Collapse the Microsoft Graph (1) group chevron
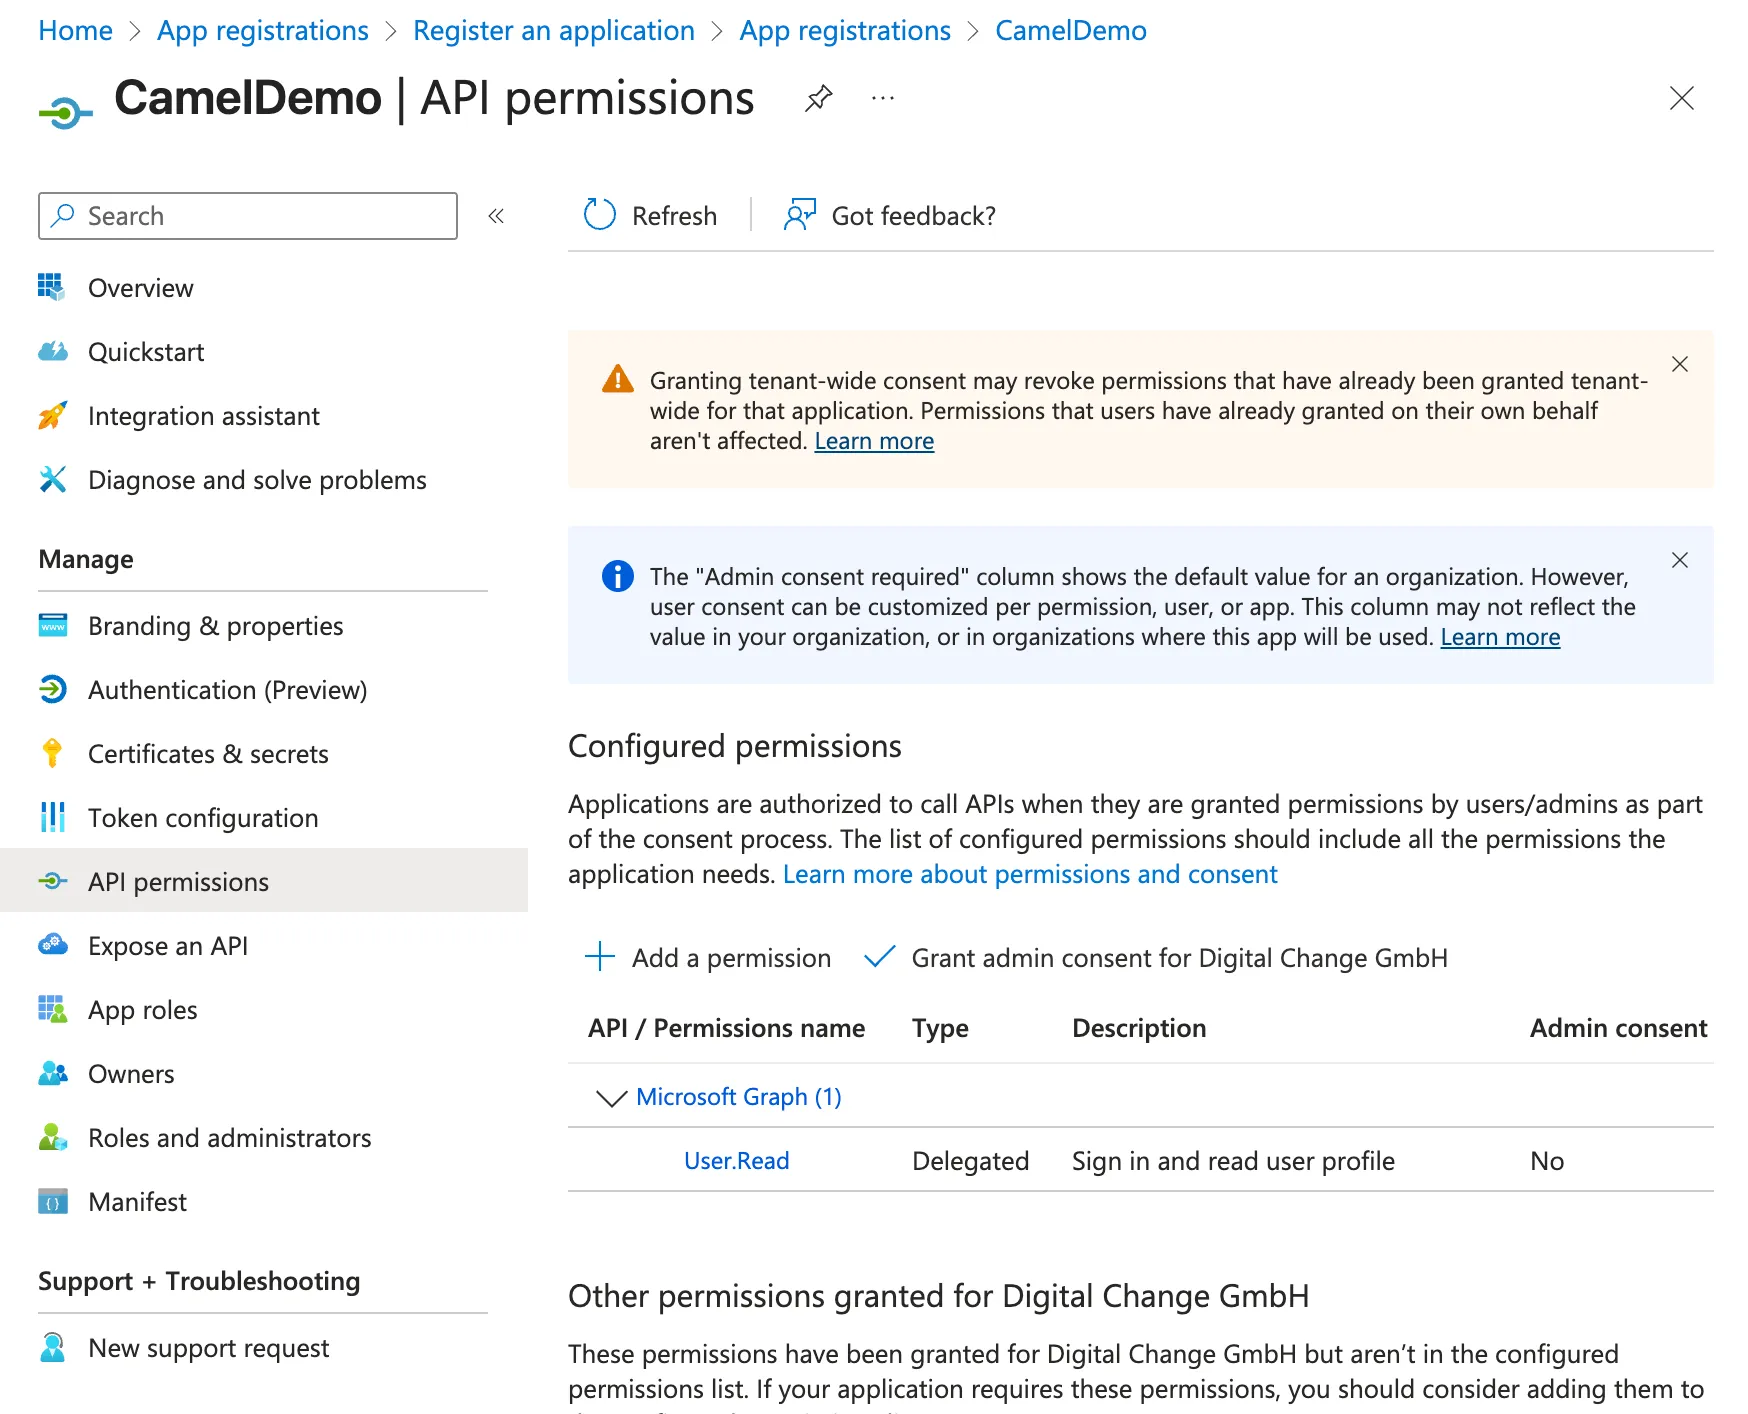Screen dimensions: 1748x1414 pyautogui.click(x=611, y=1098)
